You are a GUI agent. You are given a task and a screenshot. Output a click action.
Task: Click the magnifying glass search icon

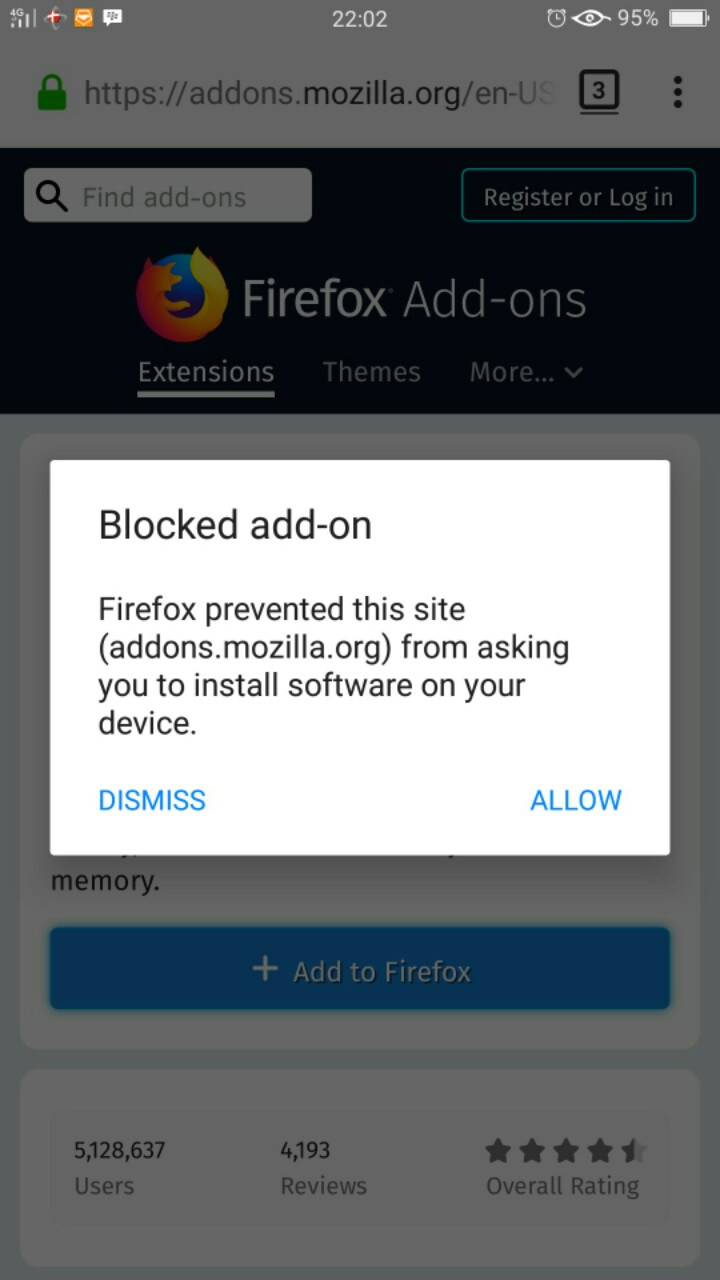51,196
